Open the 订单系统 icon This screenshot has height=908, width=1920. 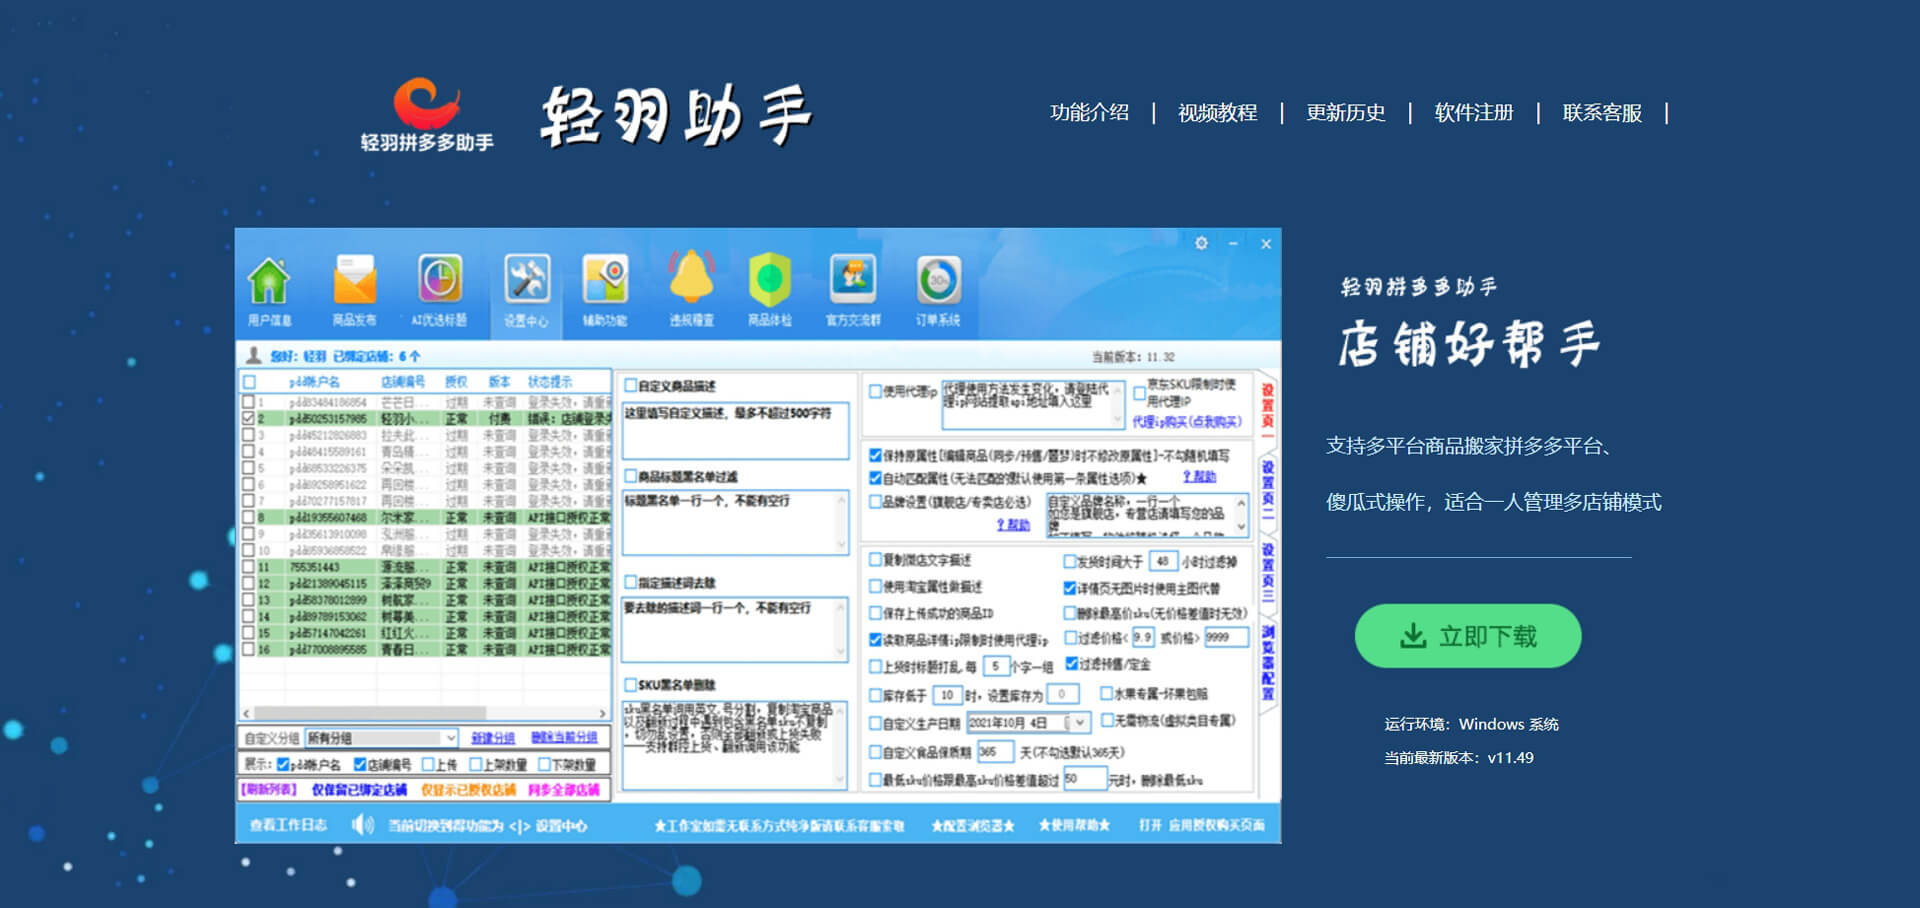pos(938,279)
